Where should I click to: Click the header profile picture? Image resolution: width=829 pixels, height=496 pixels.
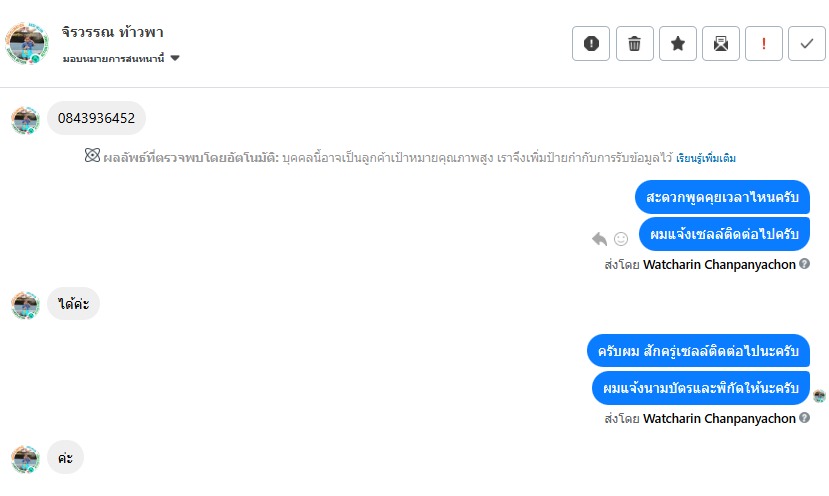(x=26, y=44)
